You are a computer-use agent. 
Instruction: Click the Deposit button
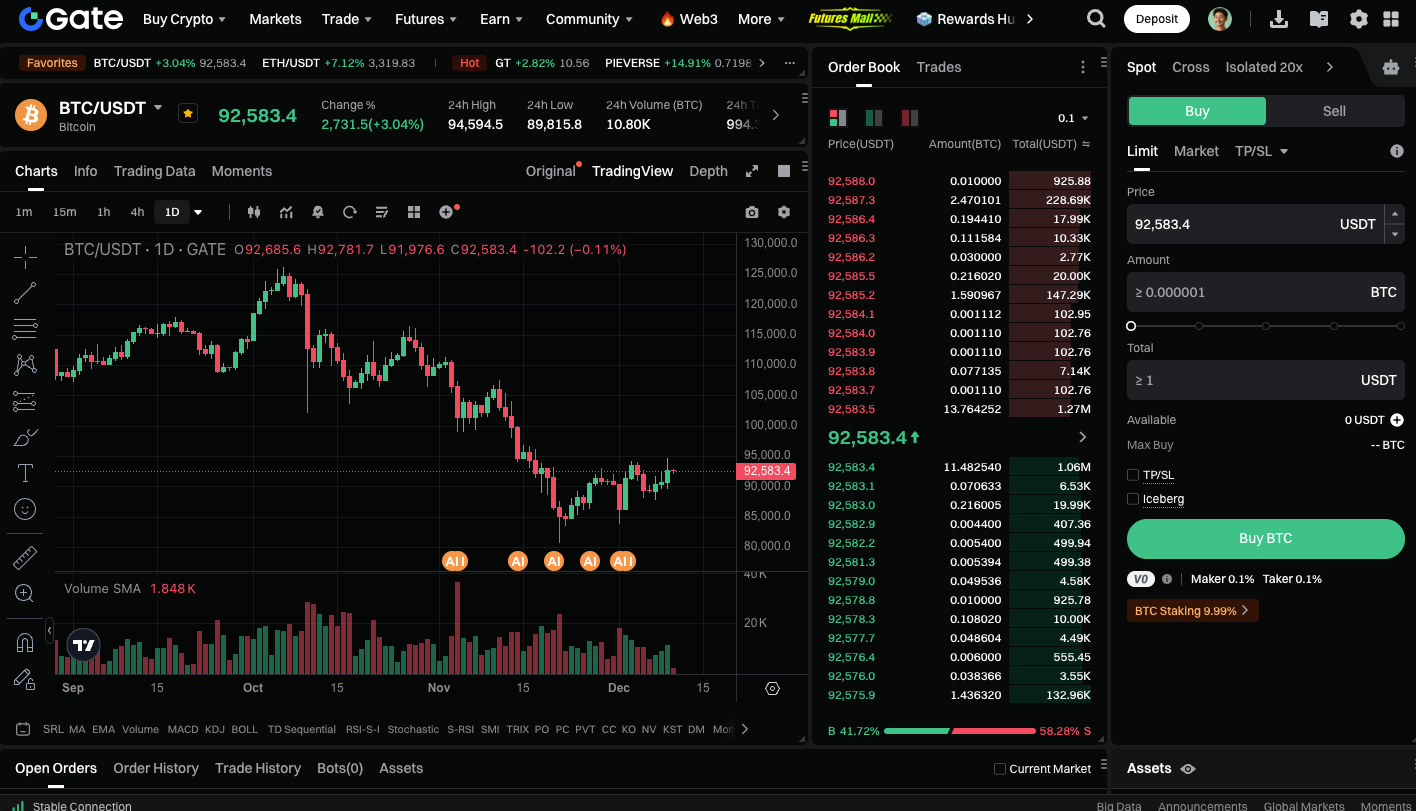tap(1157, 19)
